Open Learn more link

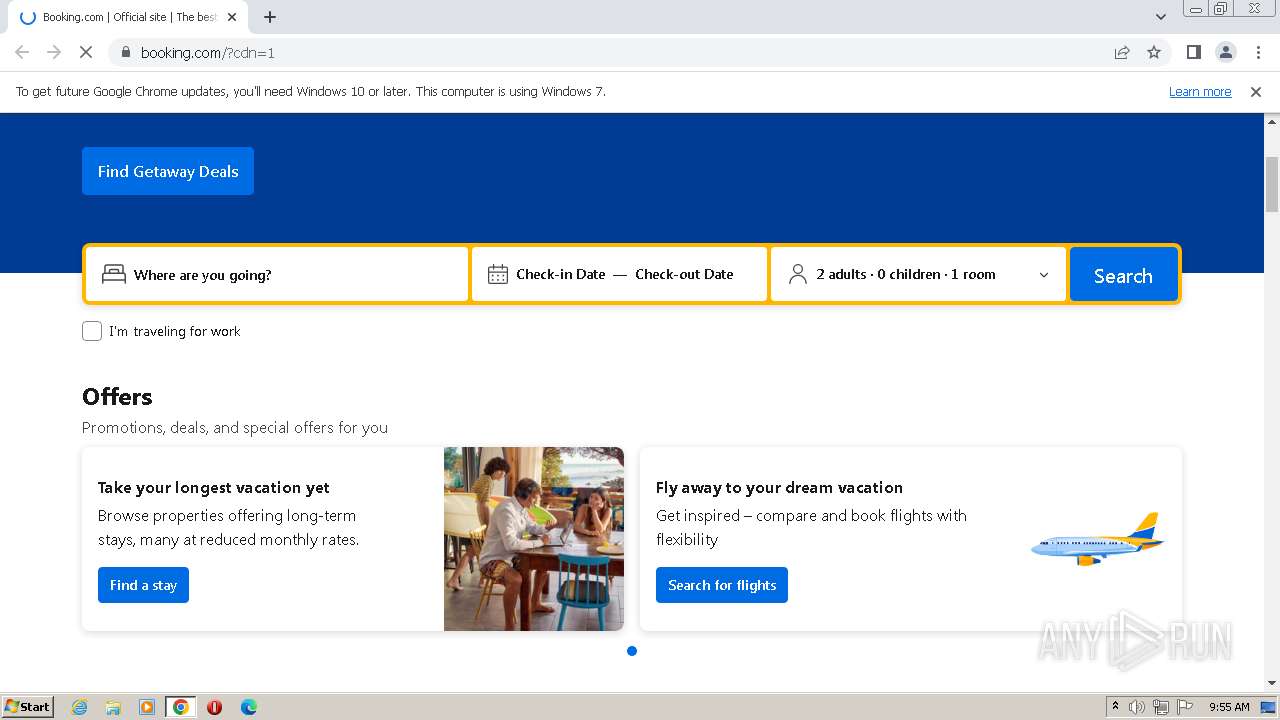click(x=1200, y=91)
